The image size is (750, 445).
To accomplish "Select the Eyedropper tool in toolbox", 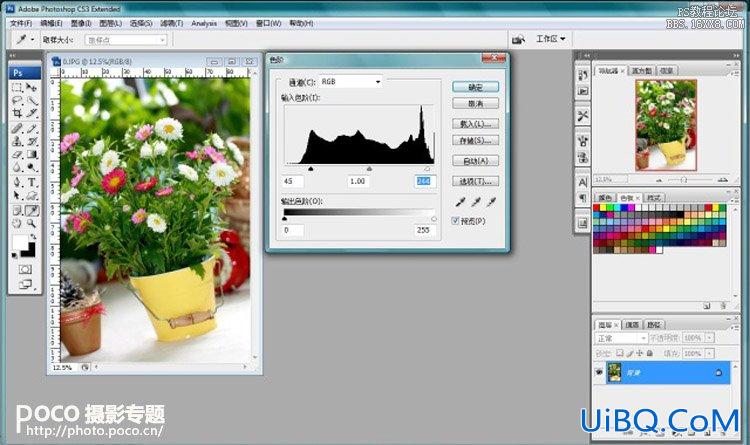I will (x=32, y=211).
